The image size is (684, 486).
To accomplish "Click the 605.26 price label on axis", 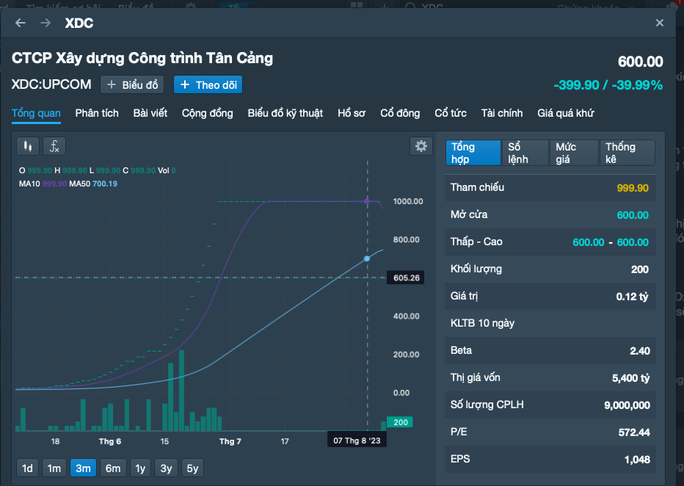I will 407,277.
